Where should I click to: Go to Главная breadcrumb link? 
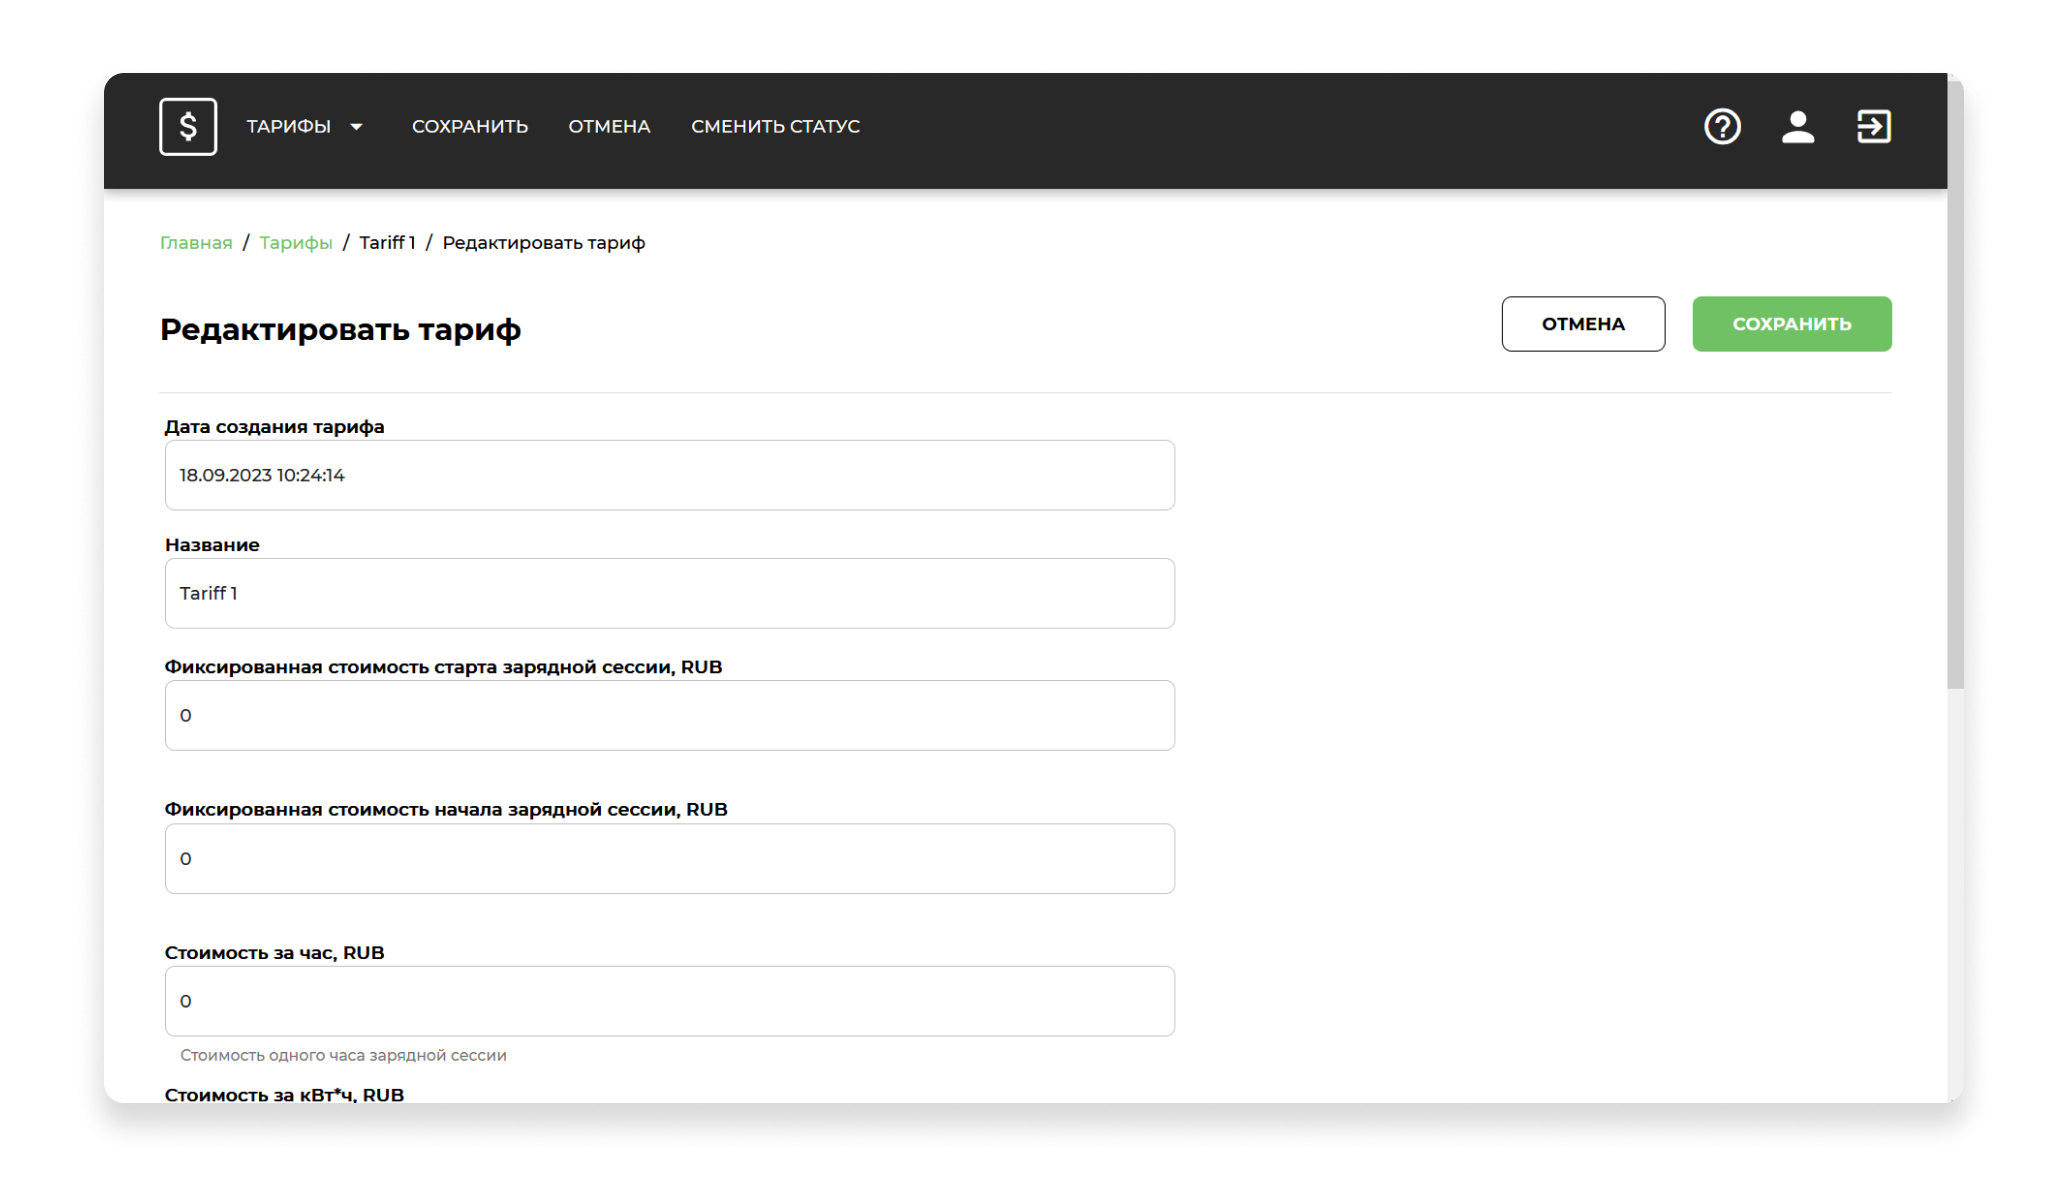(196, 242)
